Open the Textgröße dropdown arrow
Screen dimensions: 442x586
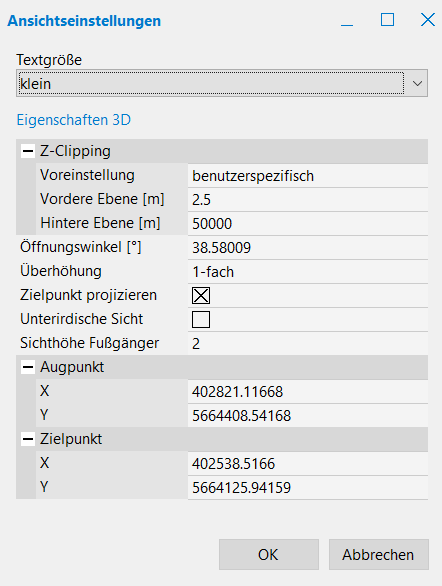[x=417, y=83]
